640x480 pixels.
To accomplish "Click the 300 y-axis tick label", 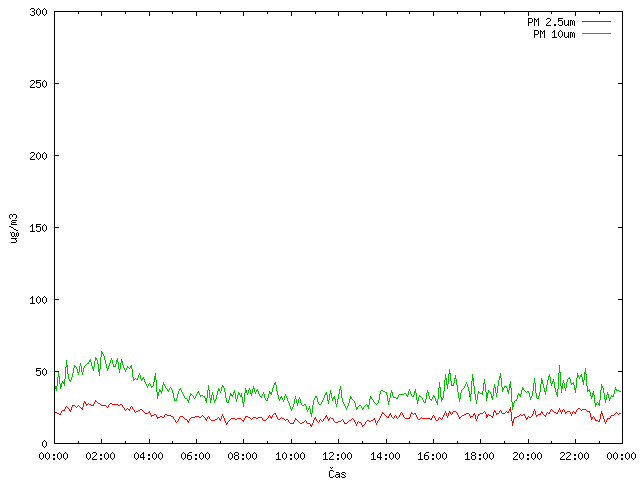I will click(x=38, y=12).
